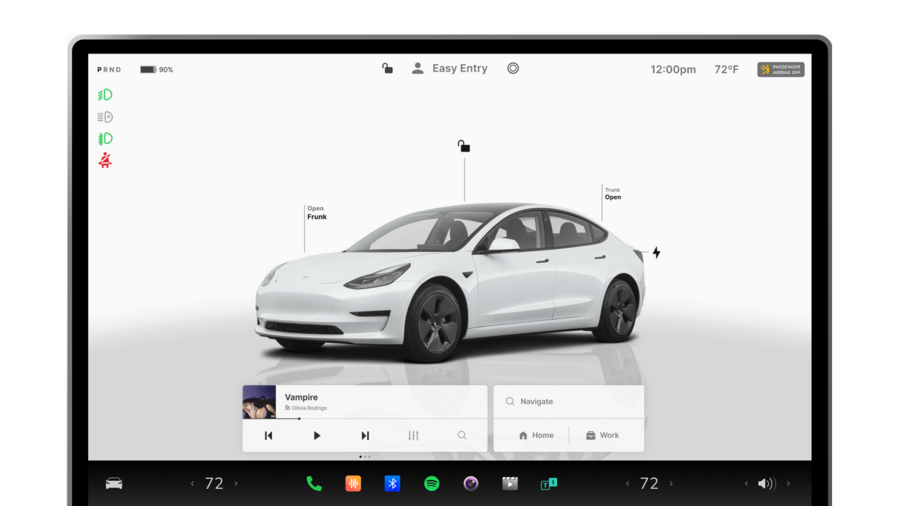Tap the red seatbelt warning icon
The height and width of the screenshot is (506, 900).
pos(105,161)
